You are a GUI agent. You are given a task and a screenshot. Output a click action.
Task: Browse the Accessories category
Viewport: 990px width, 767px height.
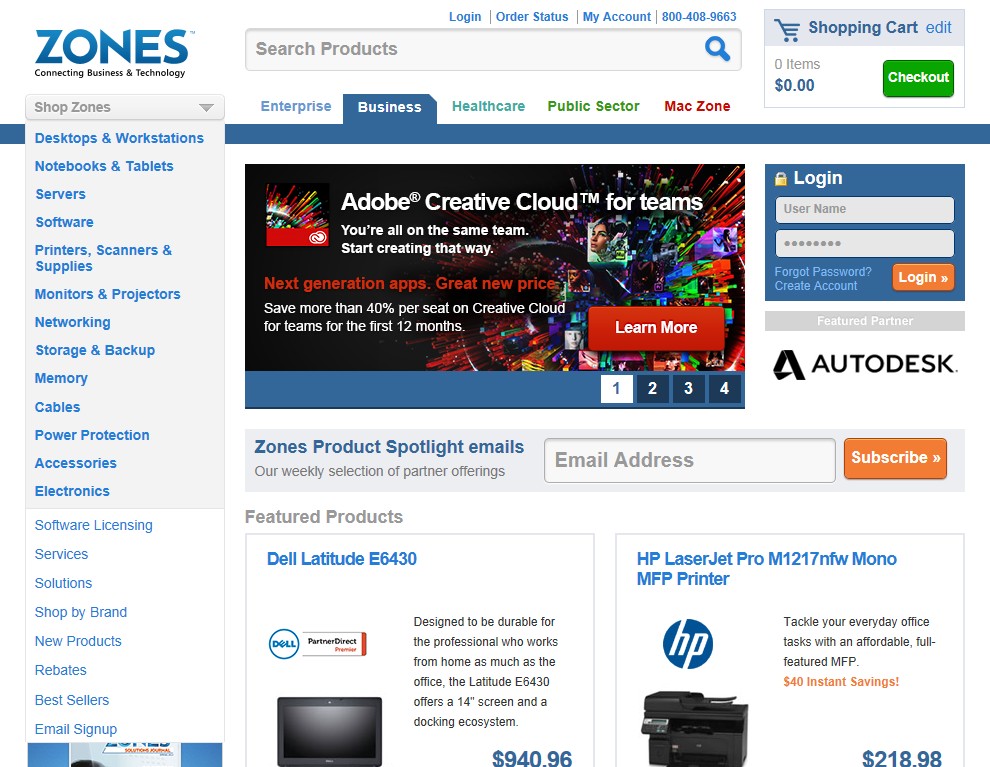76,463
